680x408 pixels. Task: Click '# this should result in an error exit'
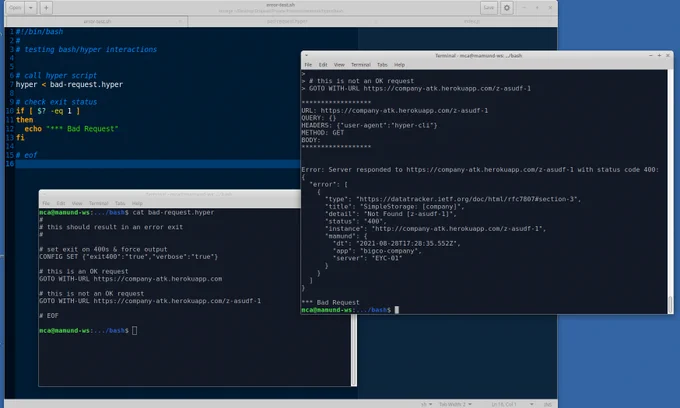(111, 227)
